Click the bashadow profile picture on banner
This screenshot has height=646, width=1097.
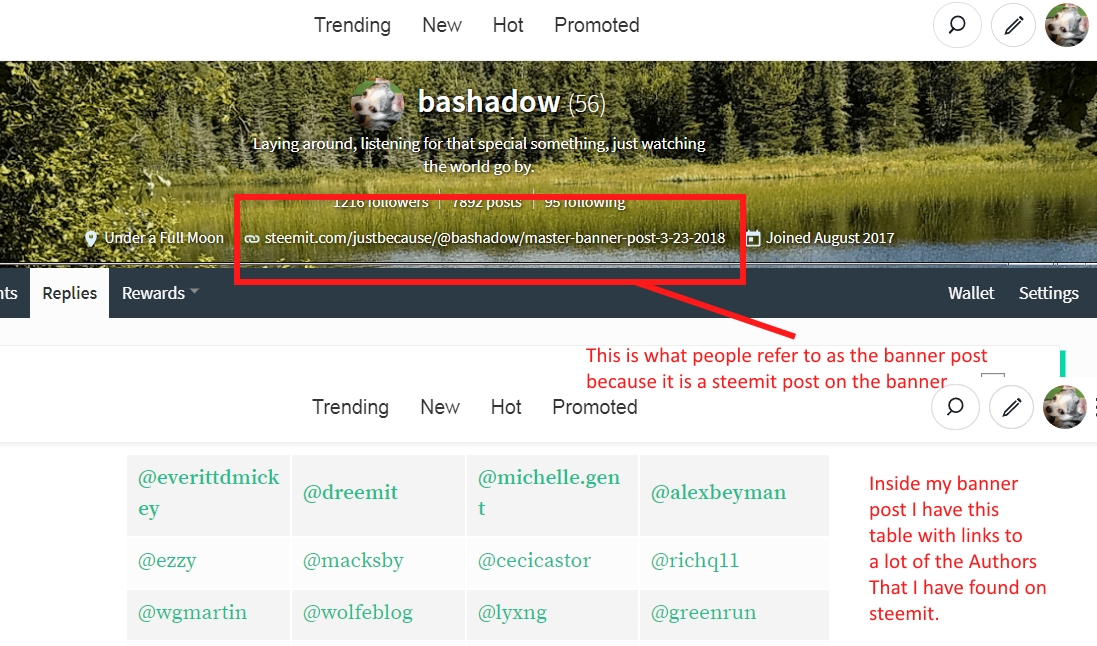[x=378, y=105]
